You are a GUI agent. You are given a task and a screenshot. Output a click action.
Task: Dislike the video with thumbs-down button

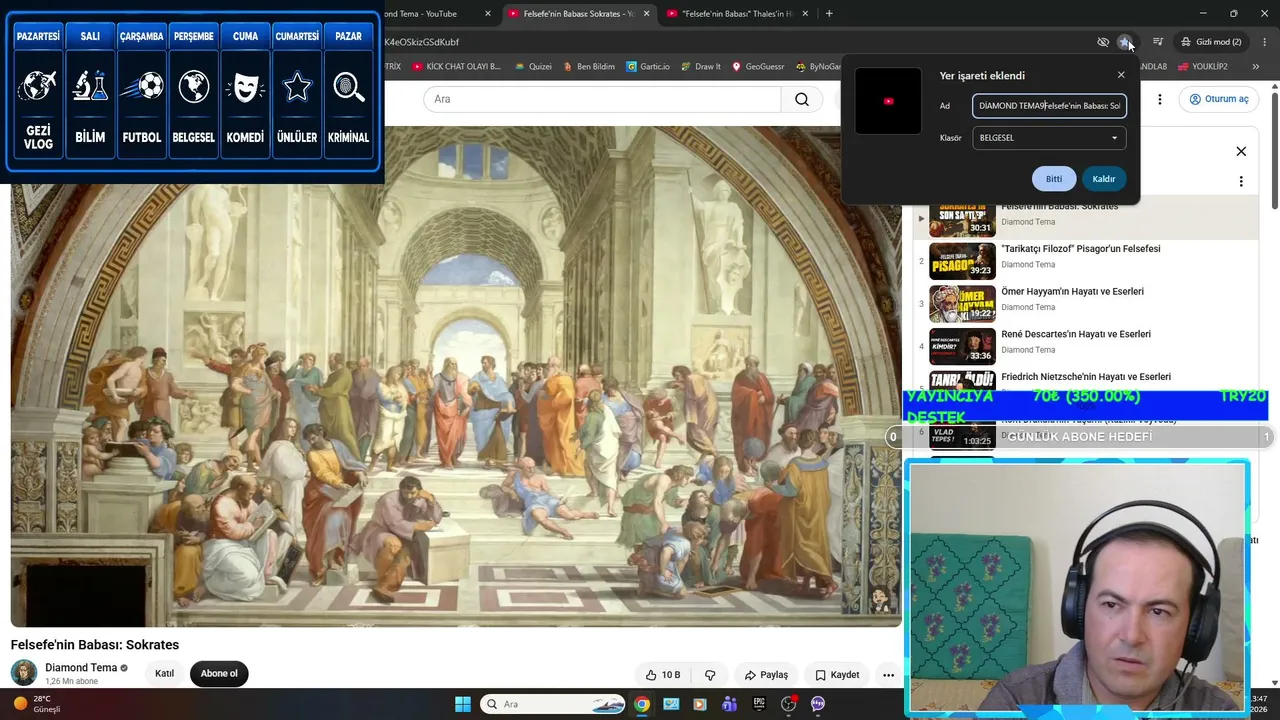pos(710,675)
